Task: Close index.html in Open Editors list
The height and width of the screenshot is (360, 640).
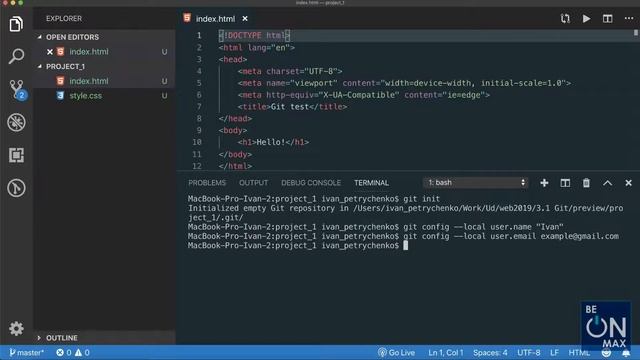Action: tap(50, 52)
